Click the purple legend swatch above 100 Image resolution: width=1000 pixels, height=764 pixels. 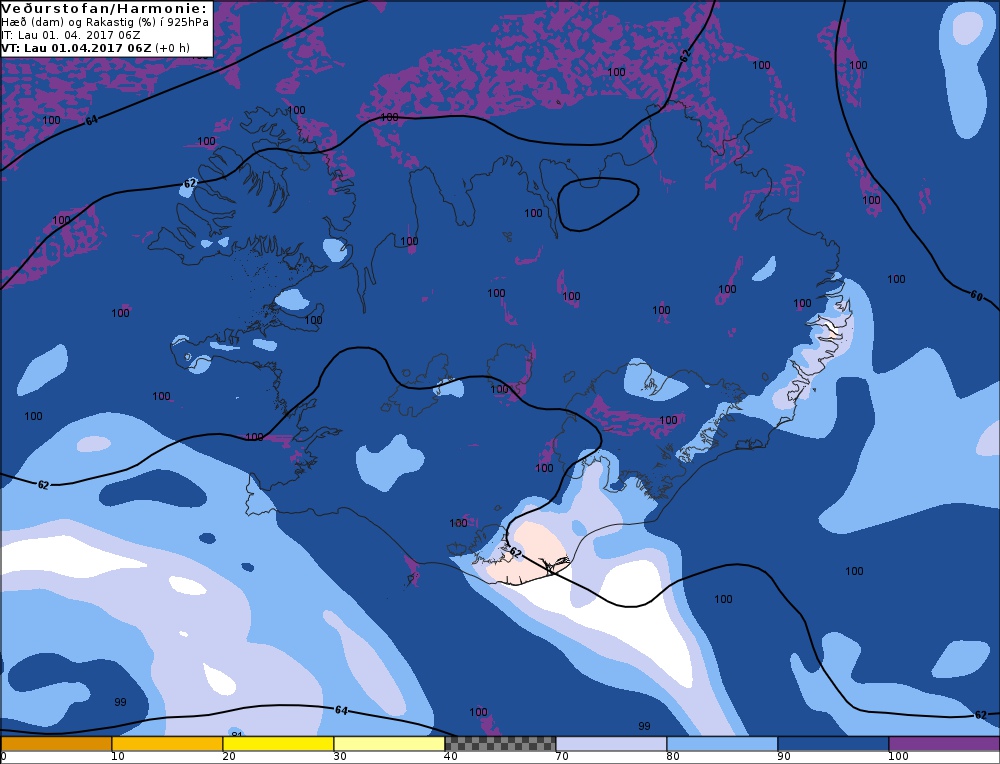[x=944, y=744]
